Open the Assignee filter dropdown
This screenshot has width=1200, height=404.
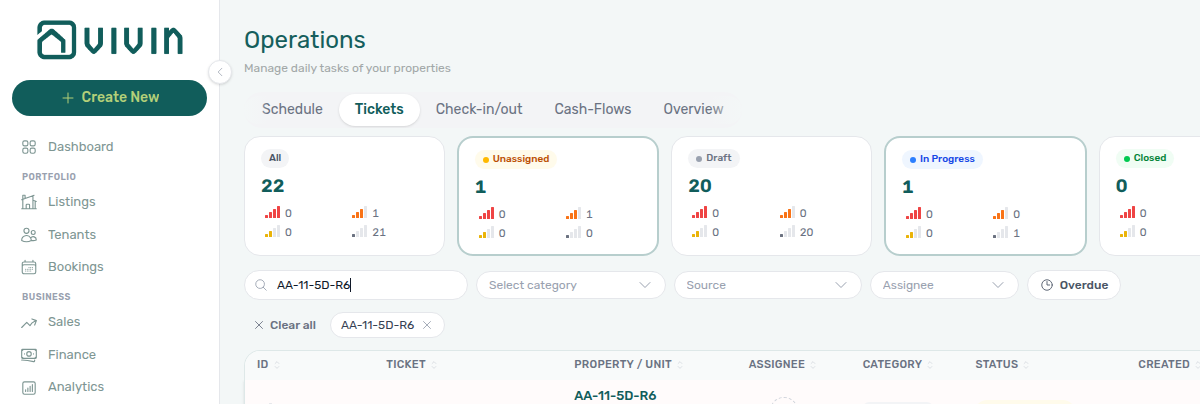pos(944,285)
